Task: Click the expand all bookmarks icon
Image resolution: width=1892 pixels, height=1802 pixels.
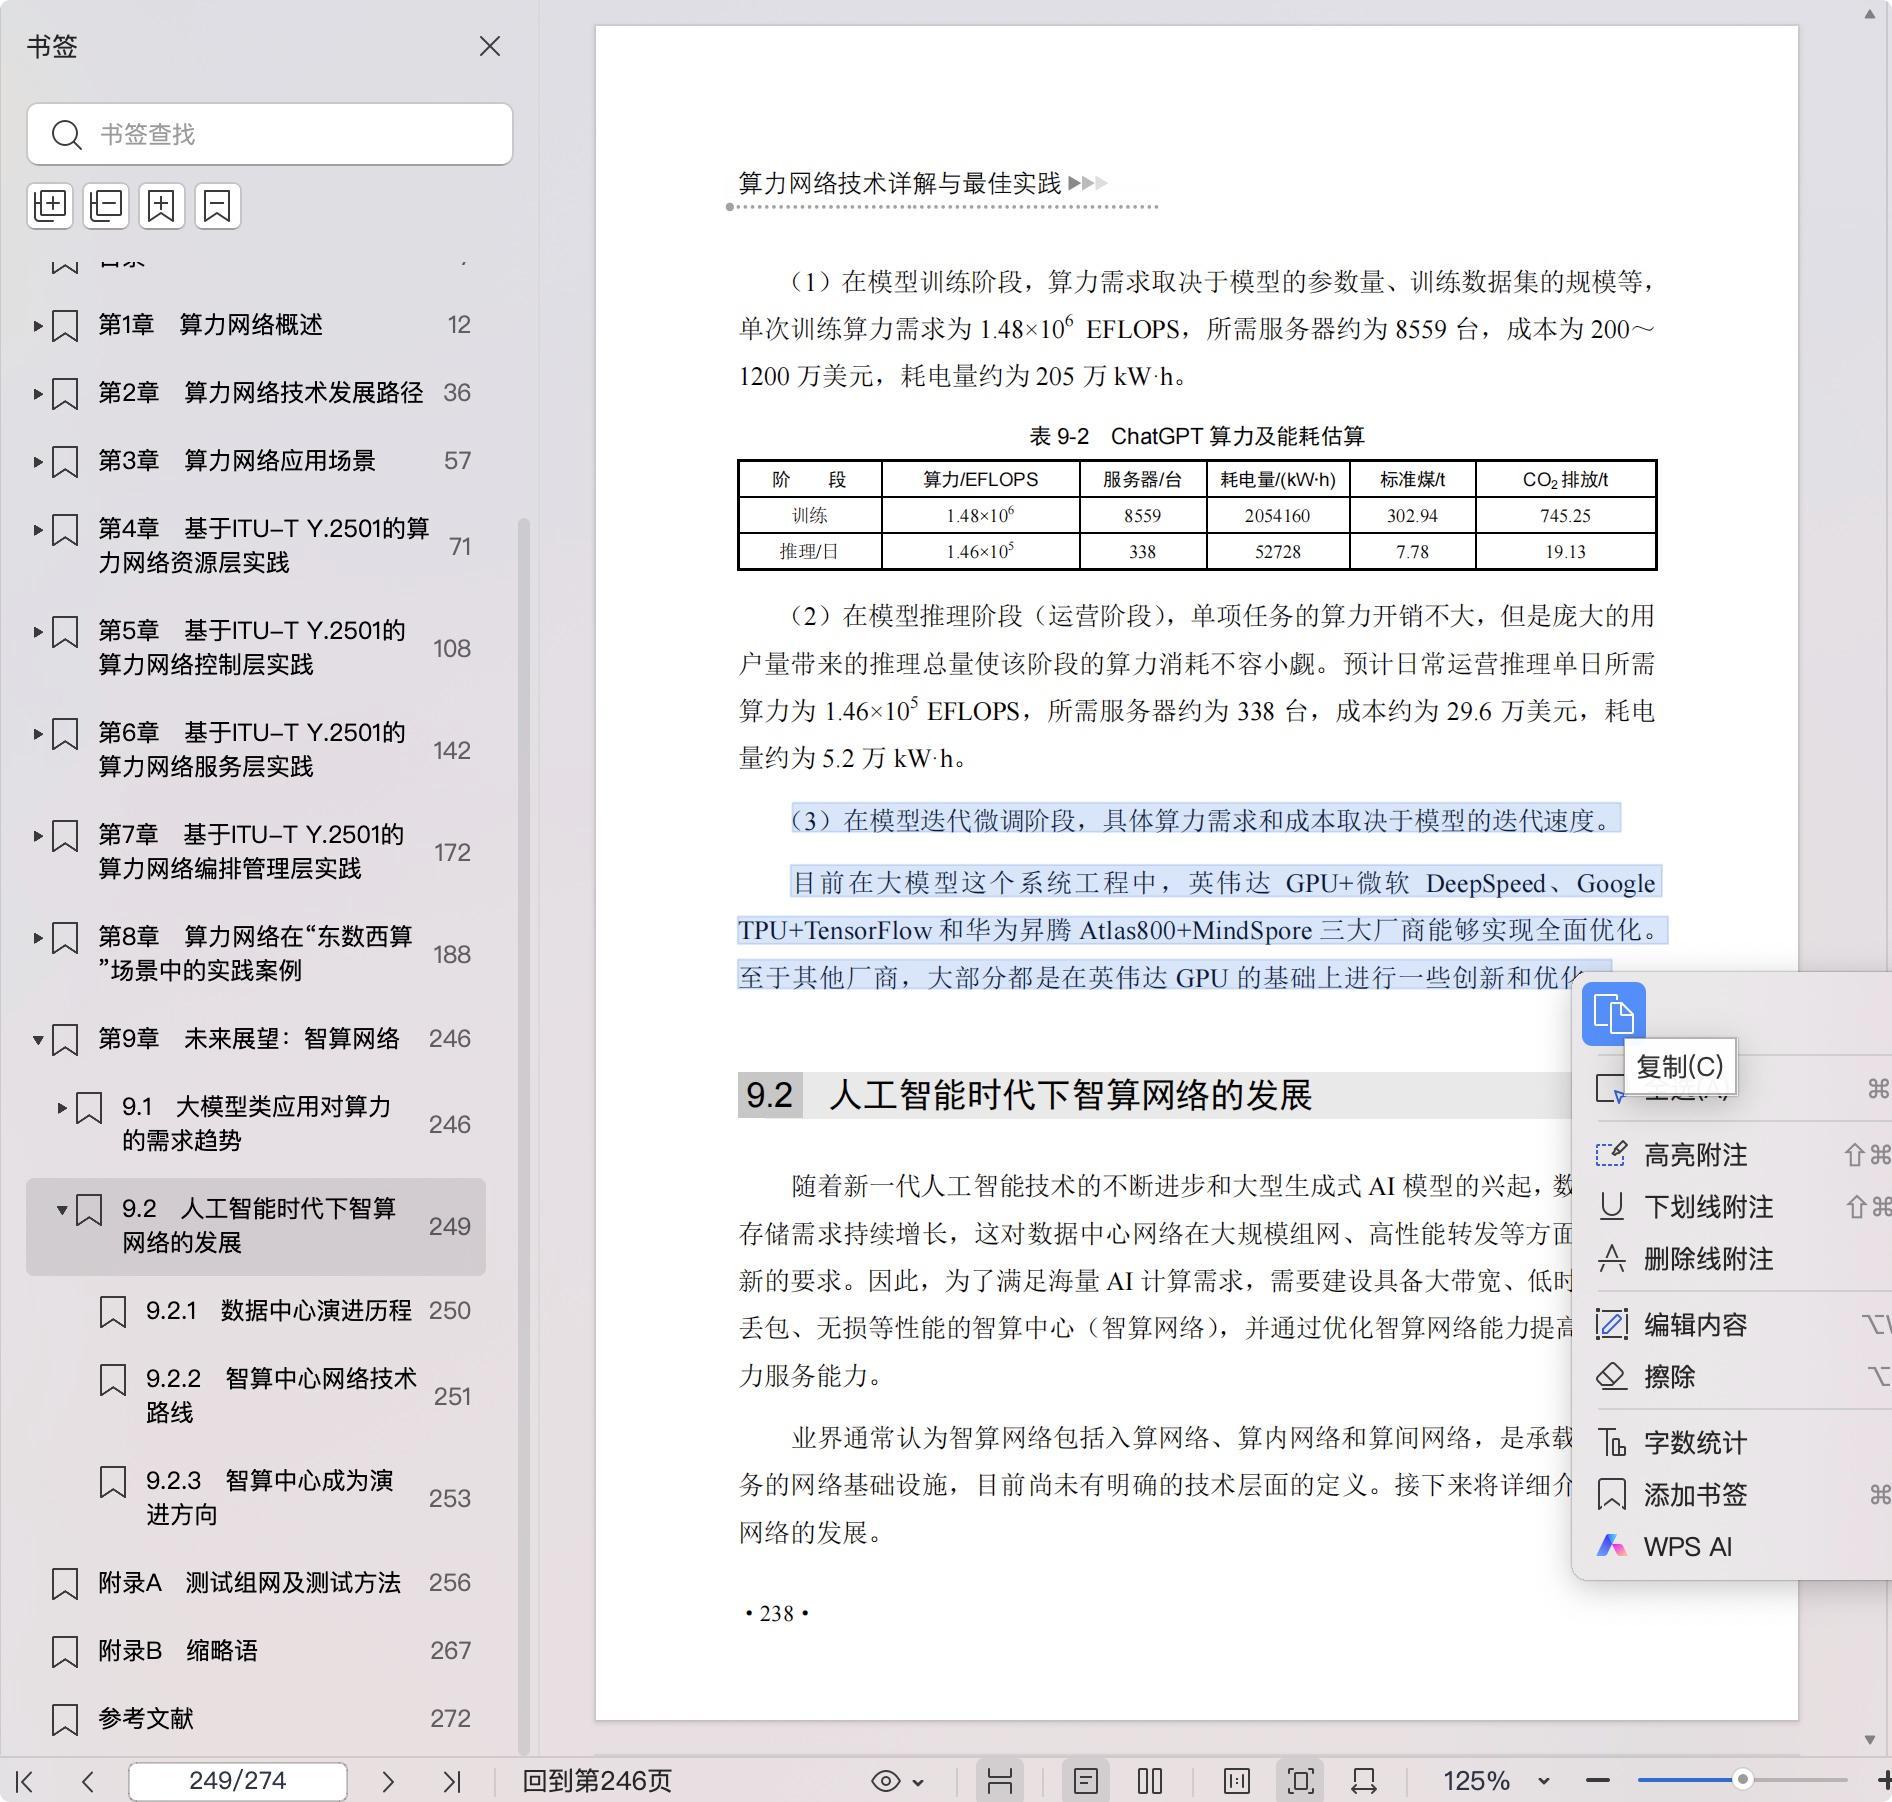Action: click(x=50, y=206)
